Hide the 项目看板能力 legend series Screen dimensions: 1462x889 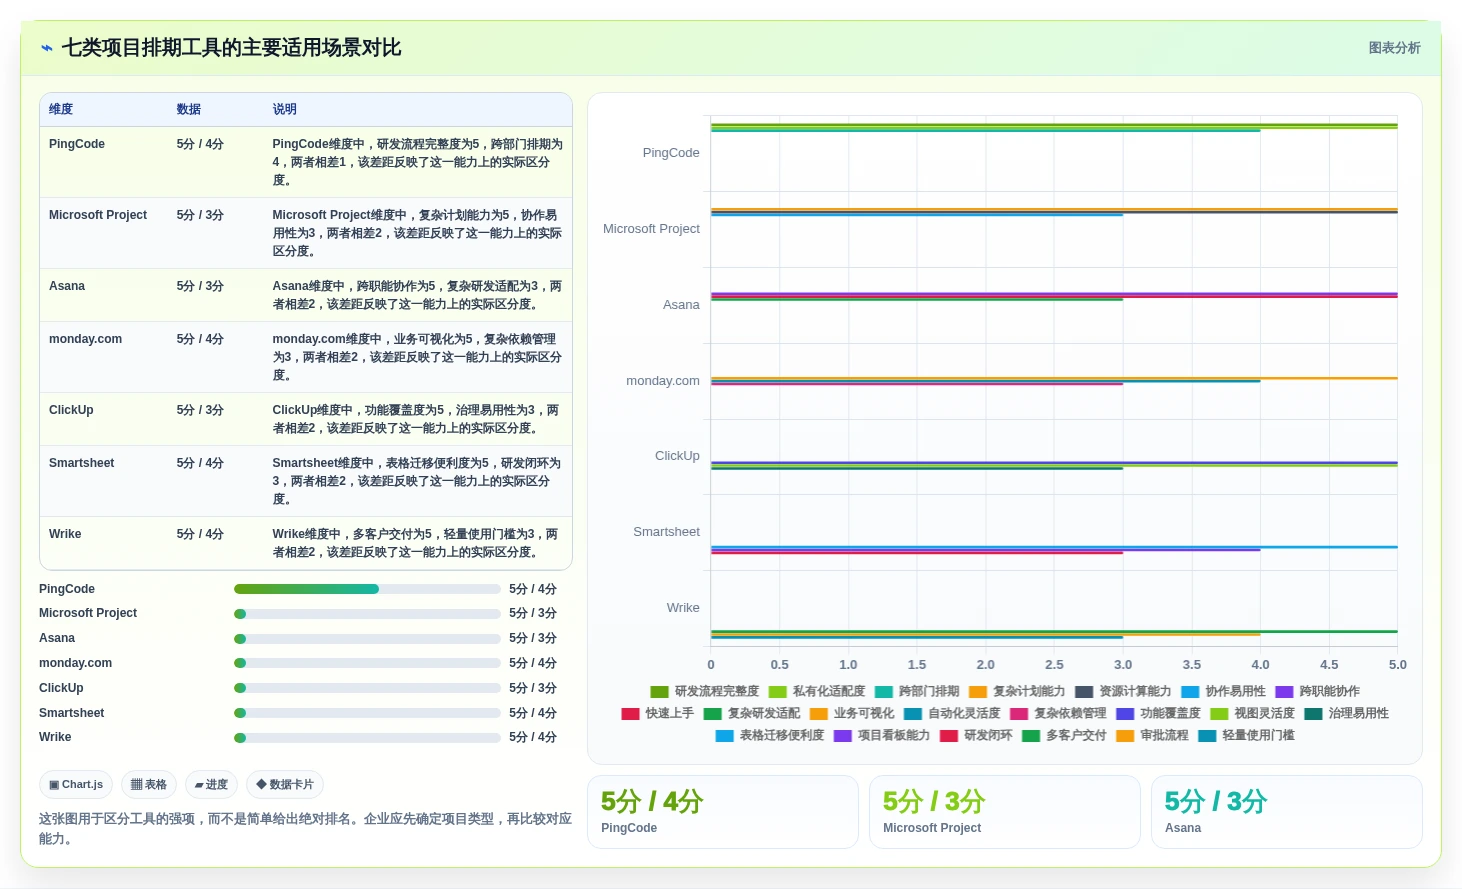point(882,736)
